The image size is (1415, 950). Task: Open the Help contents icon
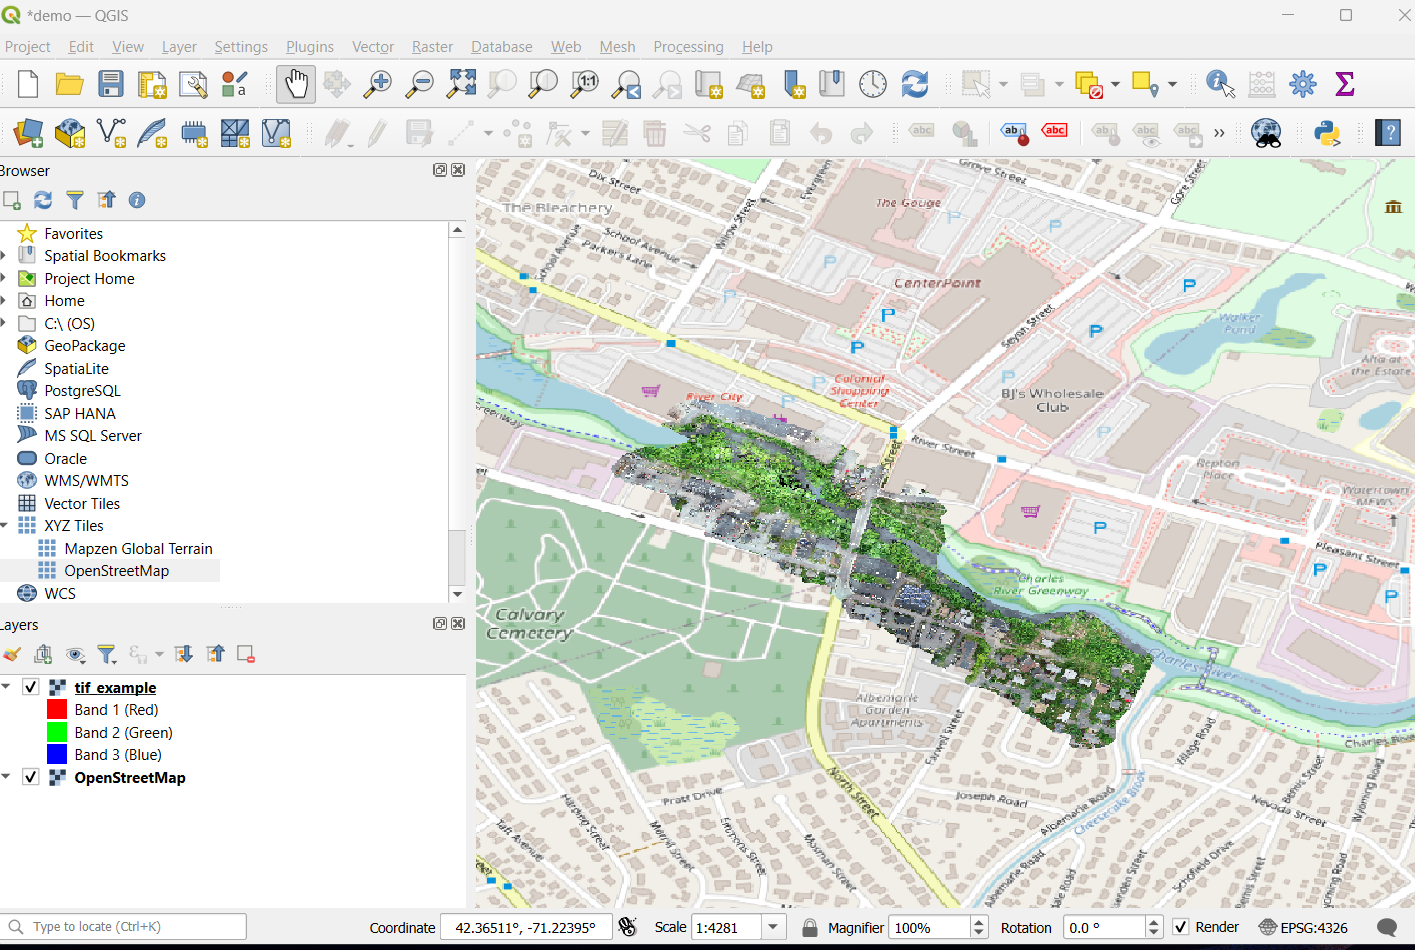pyautogui.click(x=1388, y=133)
